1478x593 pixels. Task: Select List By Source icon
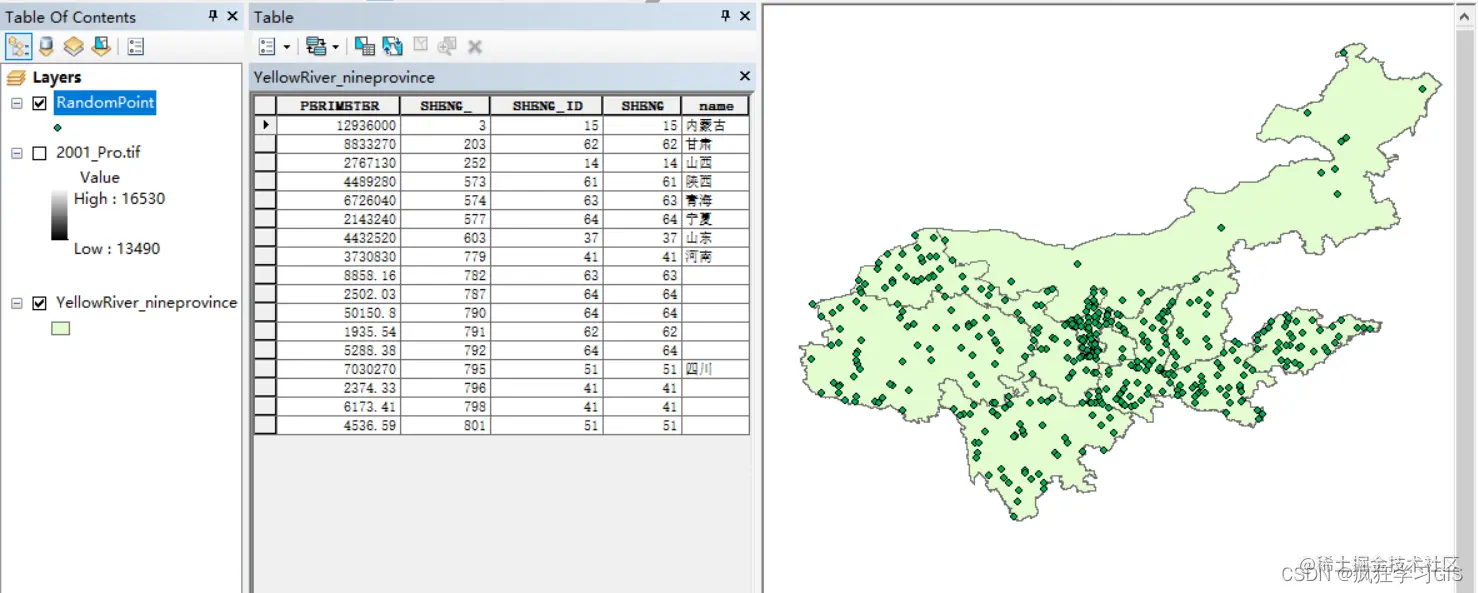pos(46,46)
